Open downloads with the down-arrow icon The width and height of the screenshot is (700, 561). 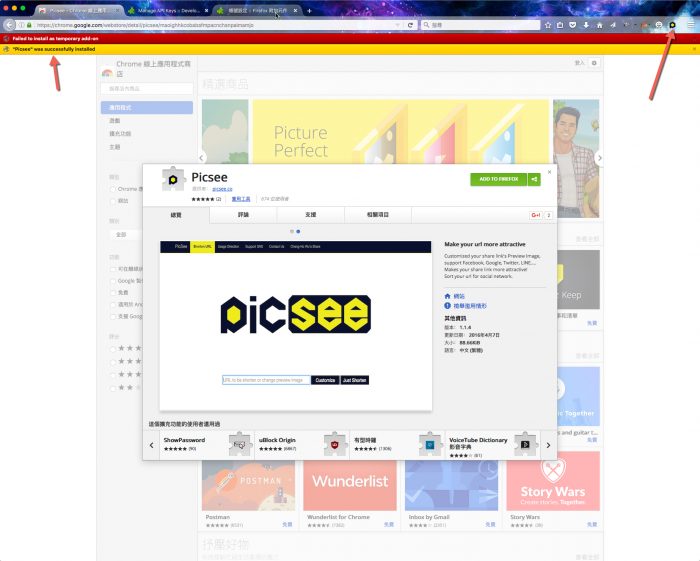586,25
